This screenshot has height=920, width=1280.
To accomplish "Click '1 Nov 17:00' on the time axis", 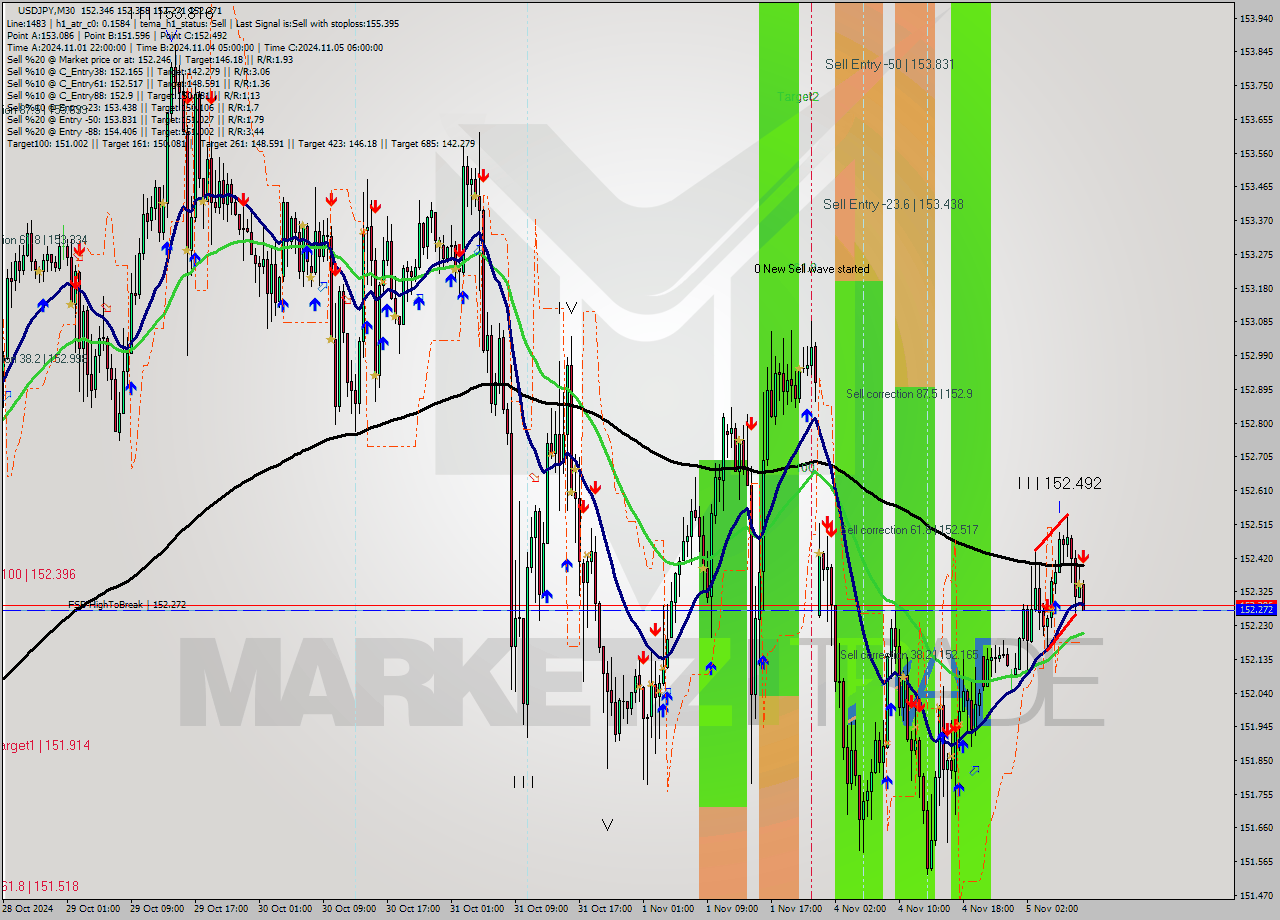I will tap(796, 909).
